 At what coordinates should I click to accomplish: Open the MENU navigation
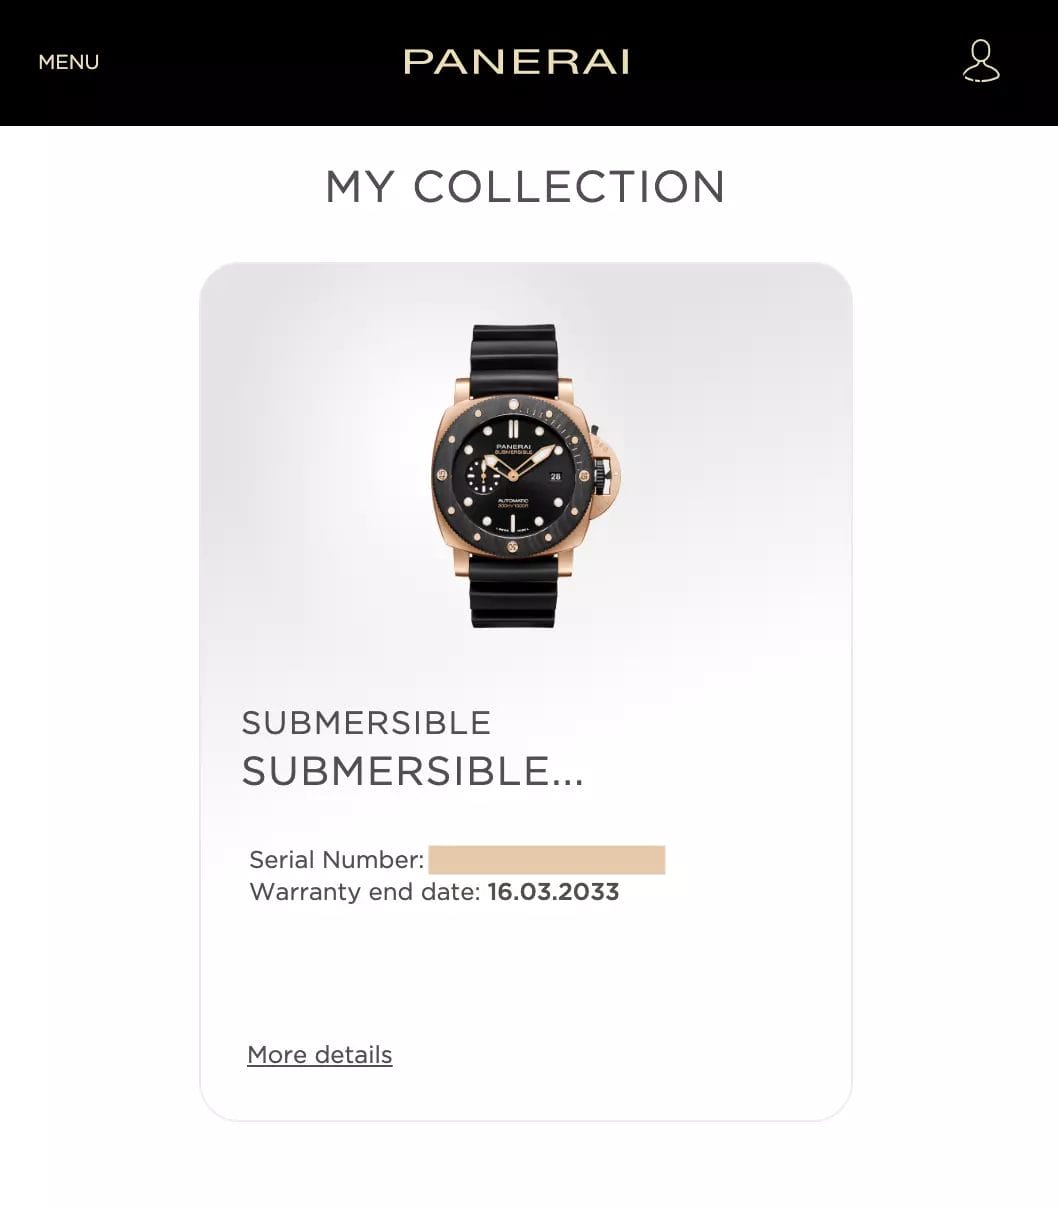click(x=68, y=62)
